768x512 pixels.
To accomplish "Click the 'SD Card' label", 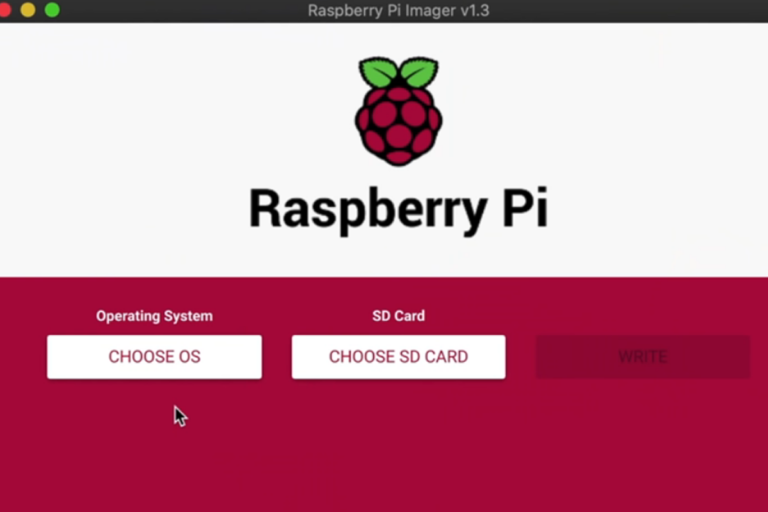I will pos(398,316).
